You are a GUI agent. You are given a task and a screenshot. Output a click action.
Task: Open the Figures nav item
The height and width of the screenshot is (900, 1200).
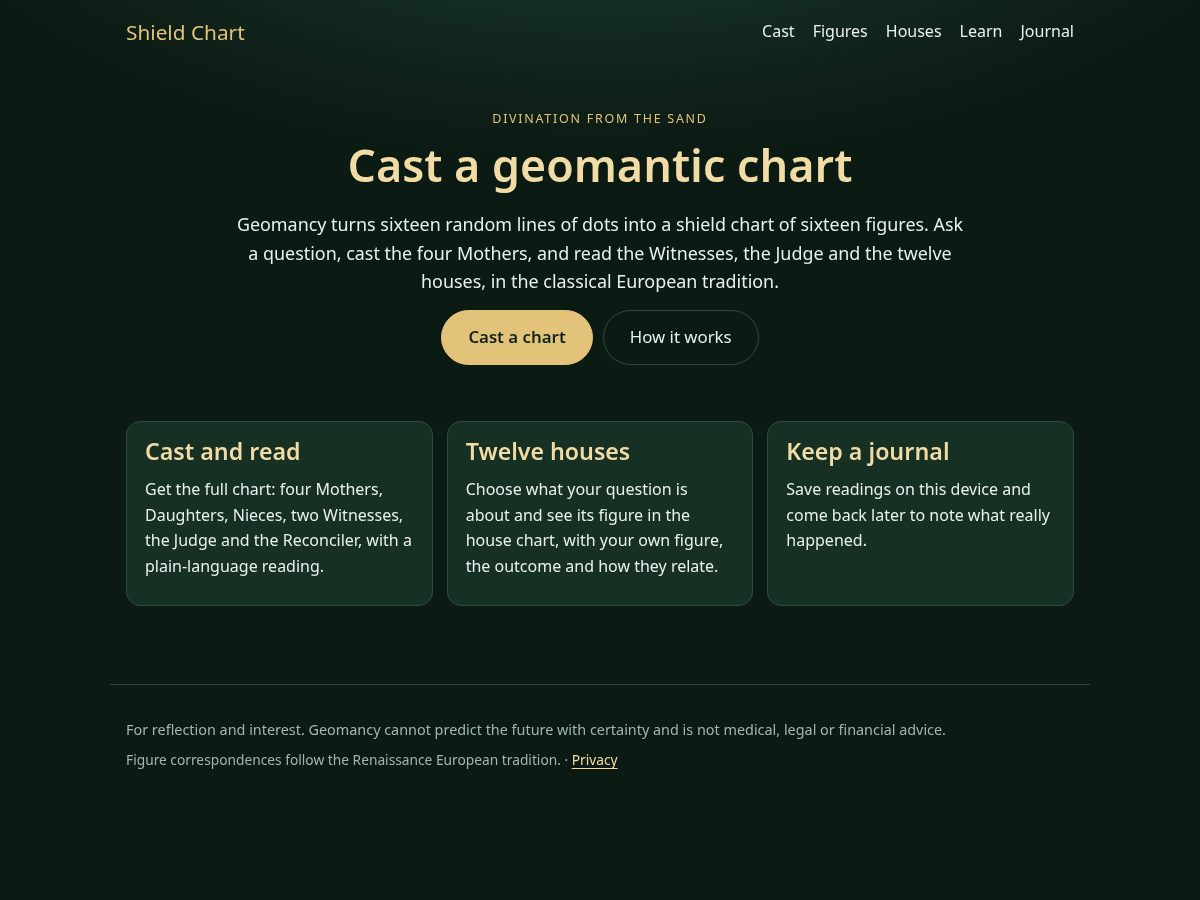coord(840,31)
